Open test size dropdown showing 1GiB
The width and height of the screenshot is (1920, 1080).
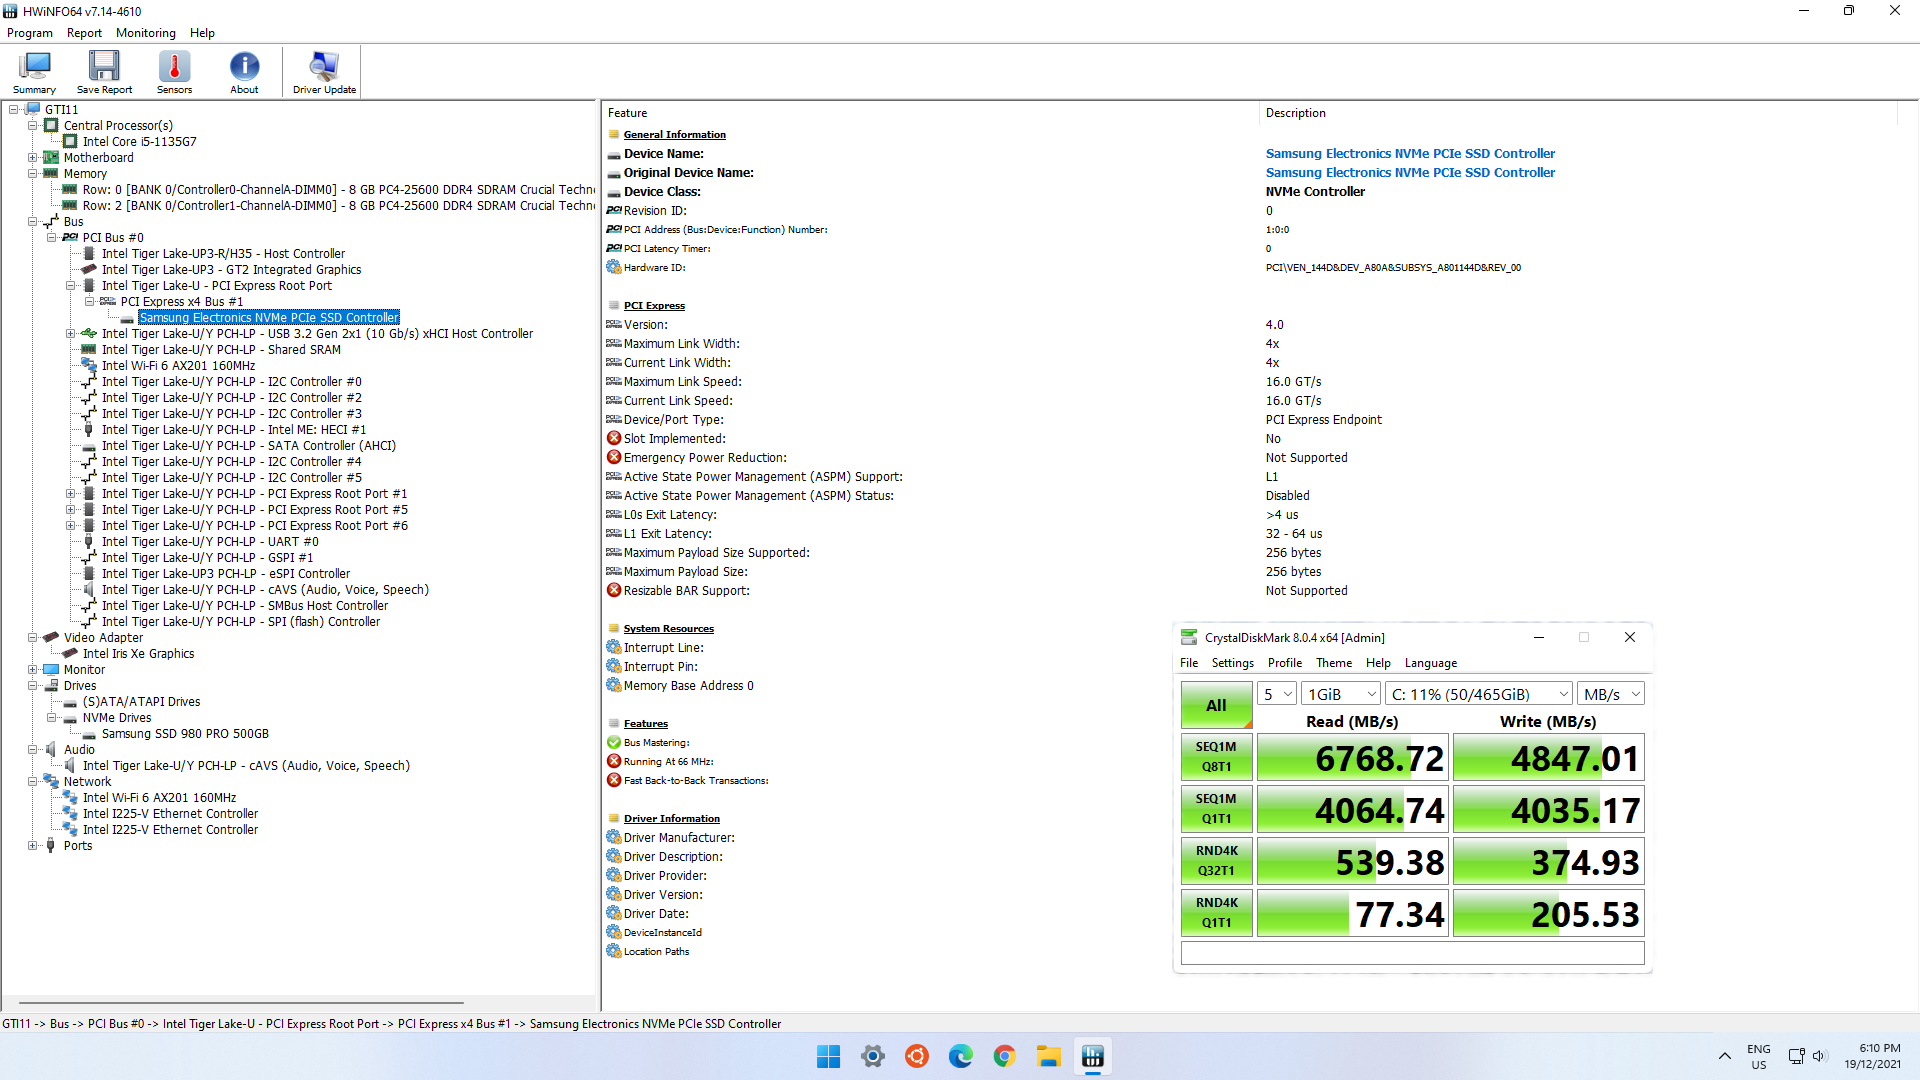pos(1341,694)
